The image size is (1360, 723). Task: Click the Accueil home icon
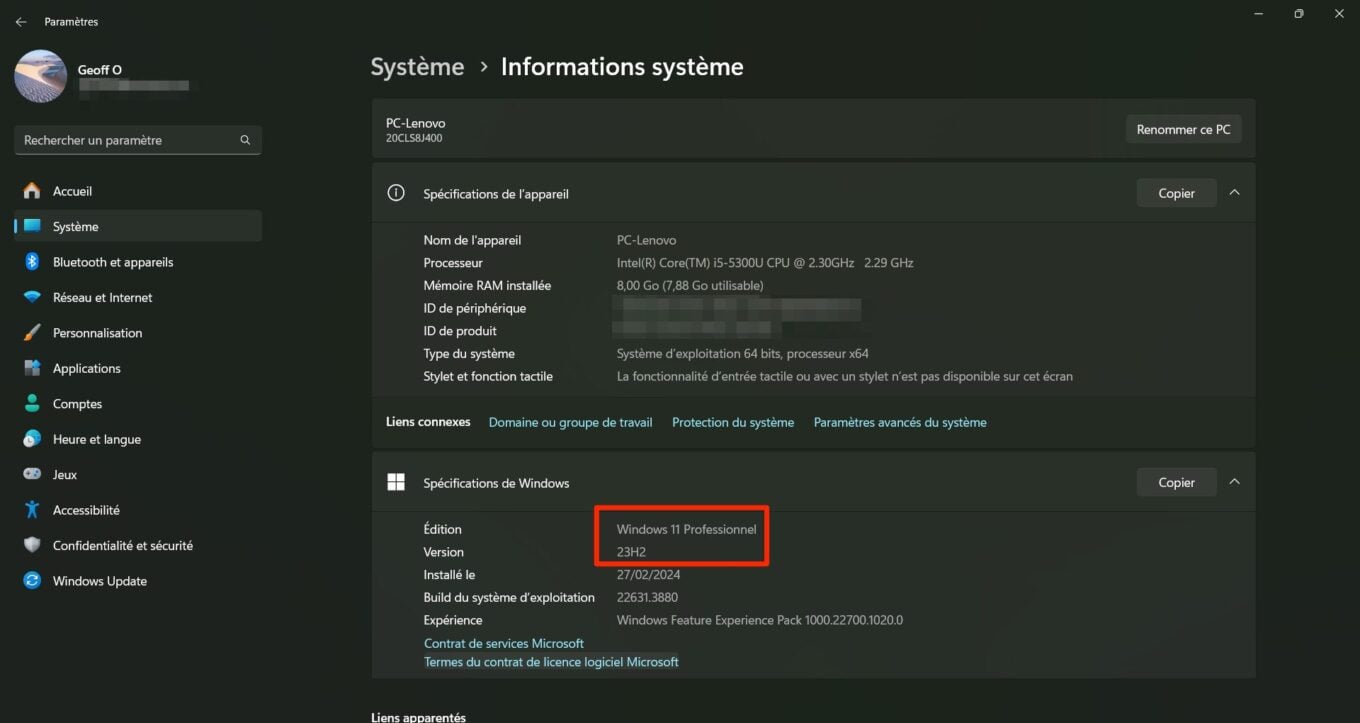click(x=32, y=191)
